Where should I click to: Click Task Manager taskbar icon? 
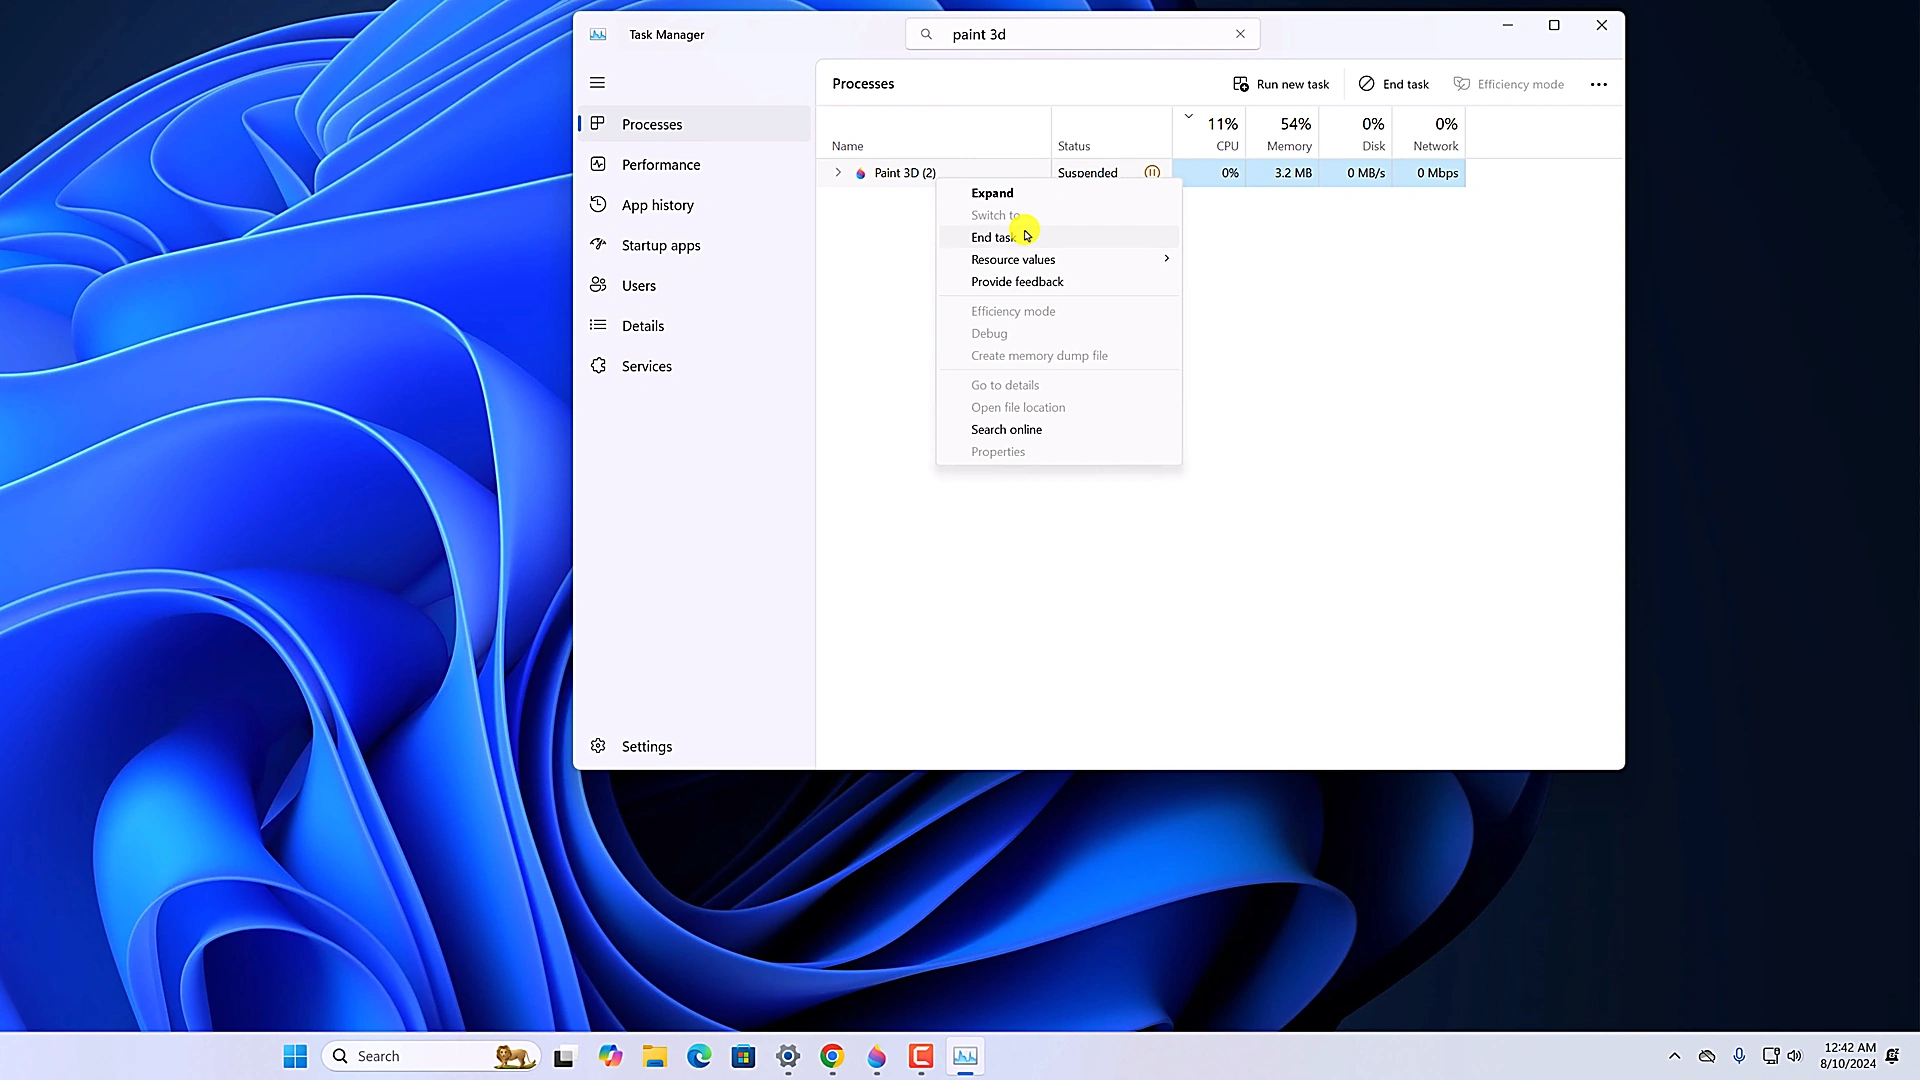tap(965, 1056)
